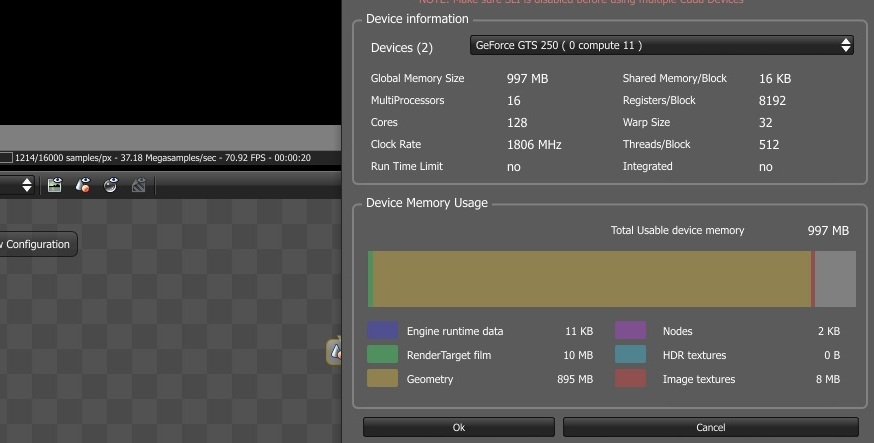Click the '1806 MHz' clock rate value

[534, 145]
